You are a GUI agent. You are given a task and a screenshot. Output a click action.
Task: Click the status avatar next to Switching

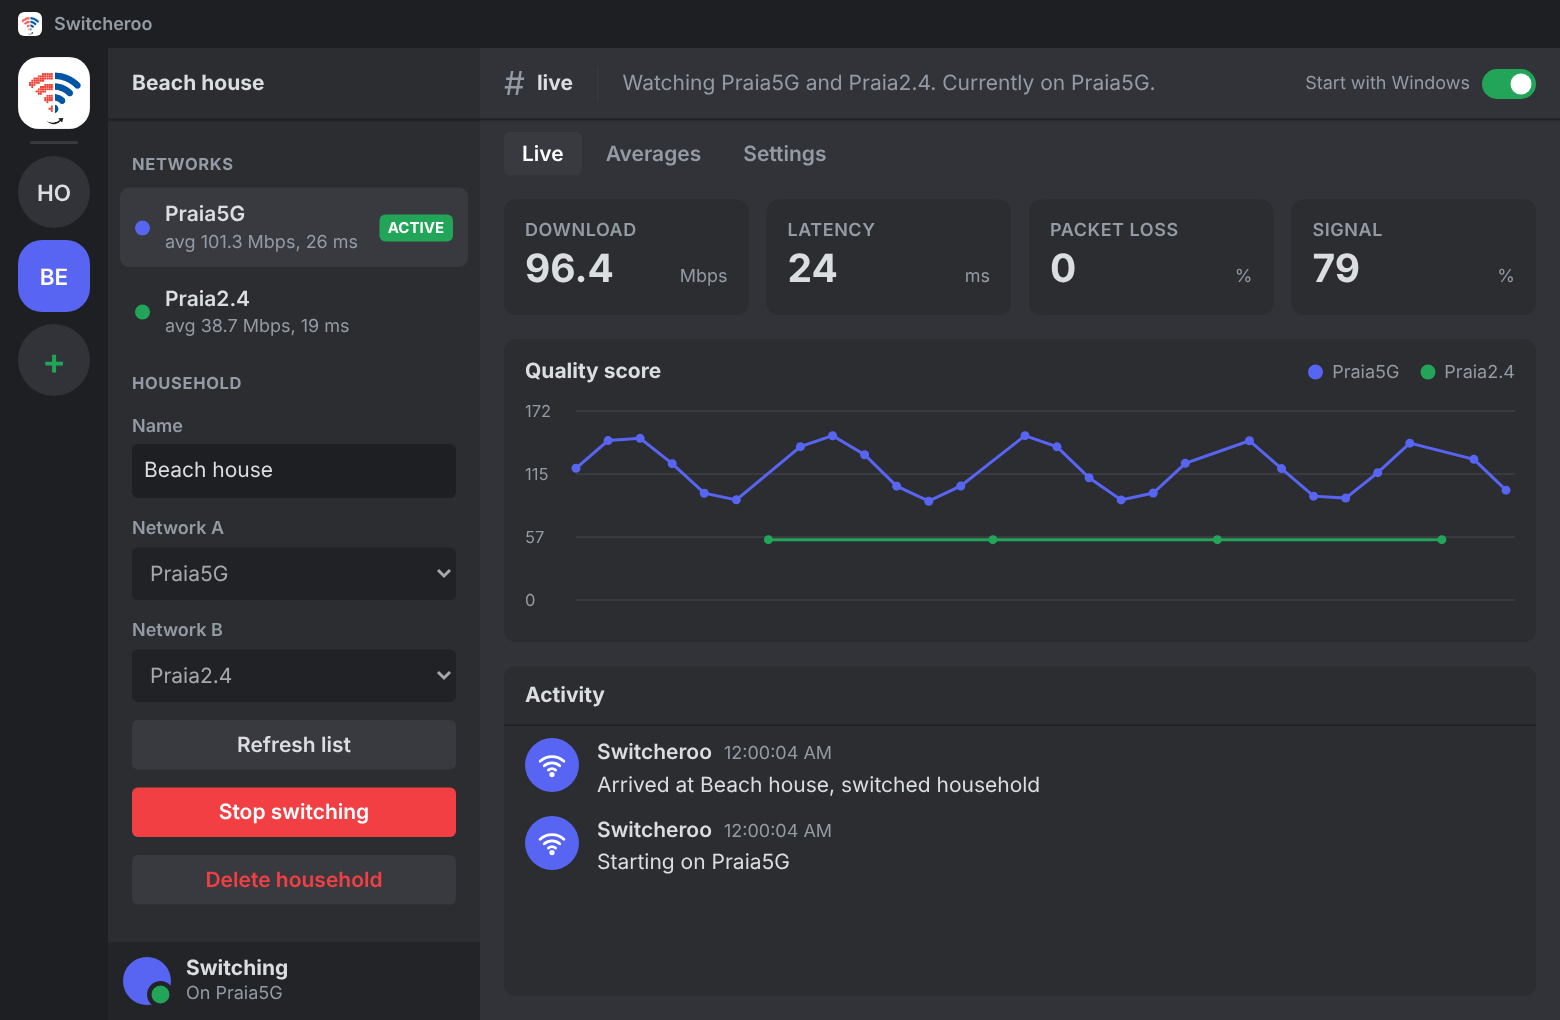(147, 981)
